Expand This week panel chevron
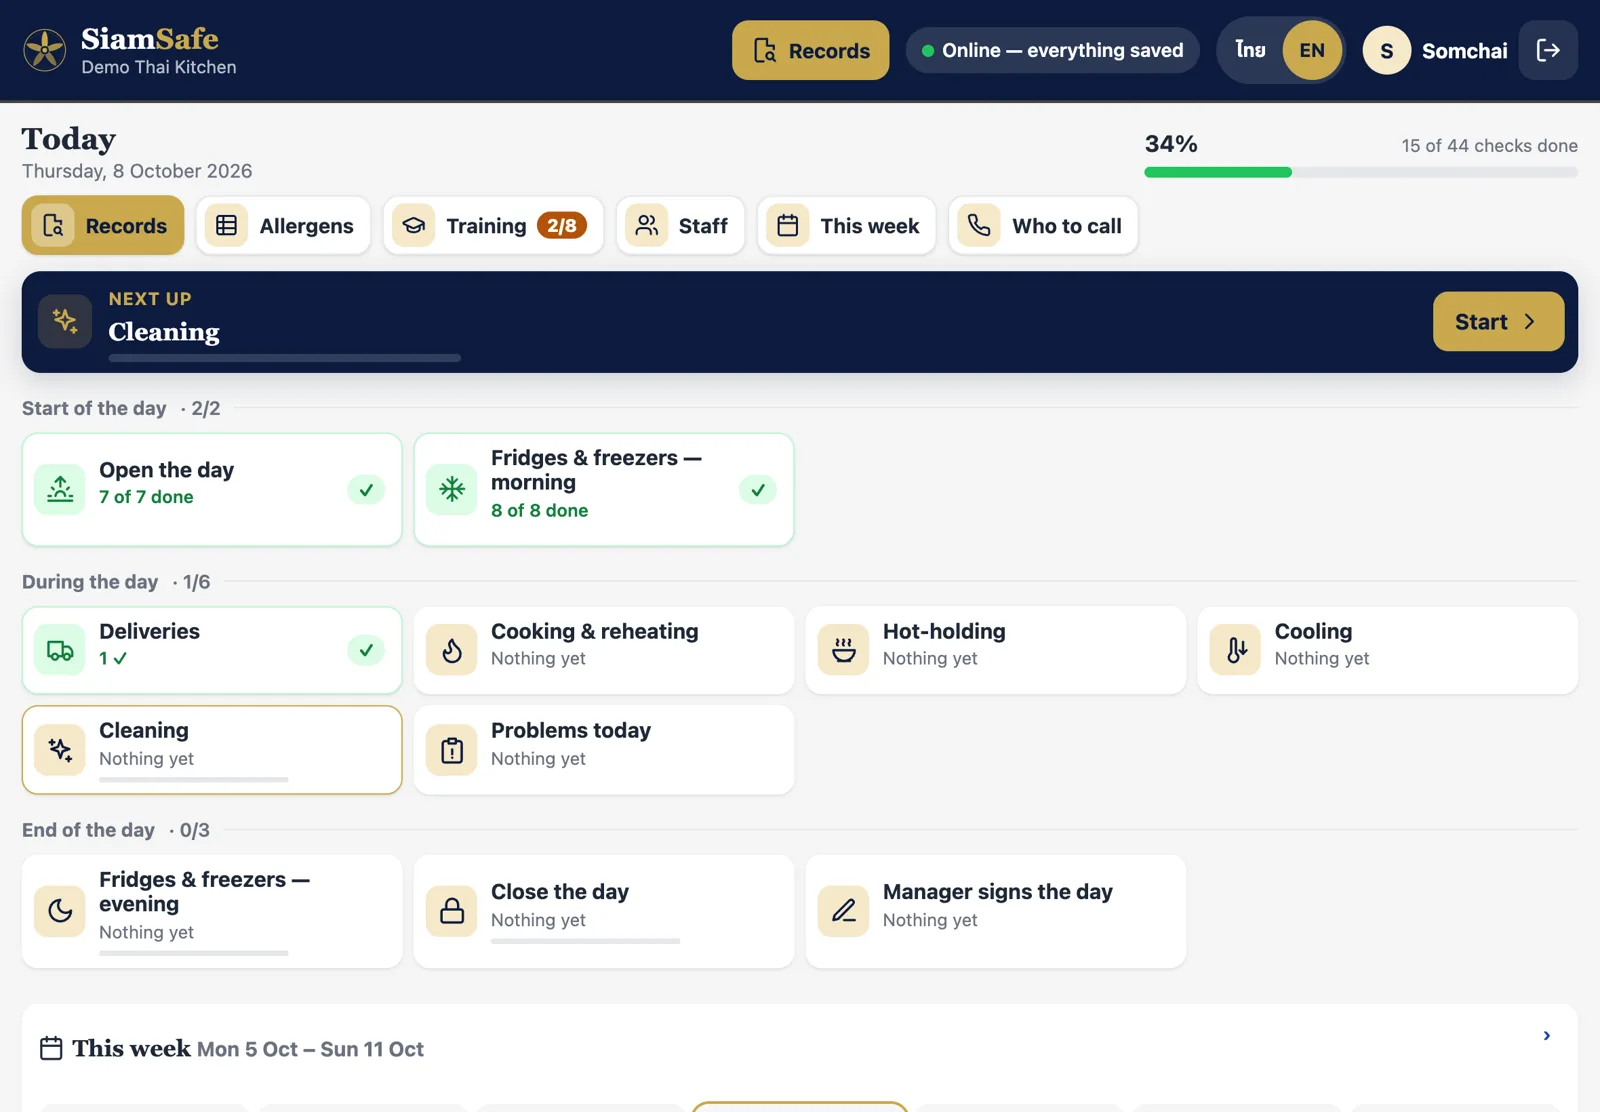The image size is (1600, 1112). pyautogui.click(x=1546, y=1036)
